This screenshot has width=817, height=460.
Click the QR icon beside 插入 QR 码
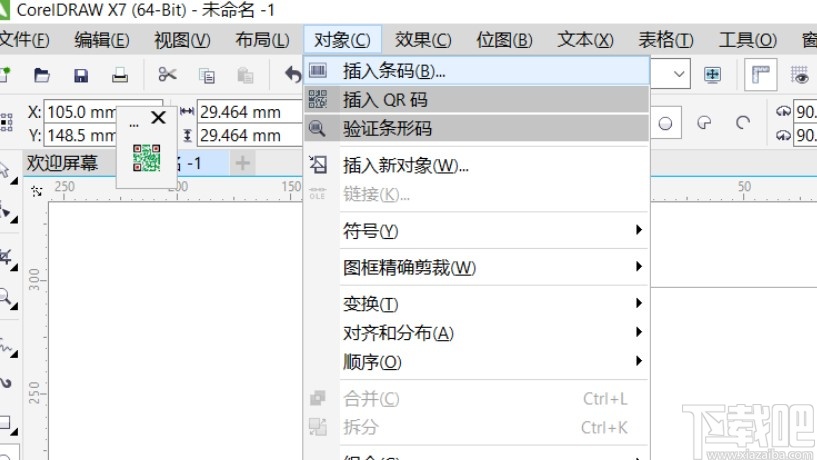click(318, 99)
